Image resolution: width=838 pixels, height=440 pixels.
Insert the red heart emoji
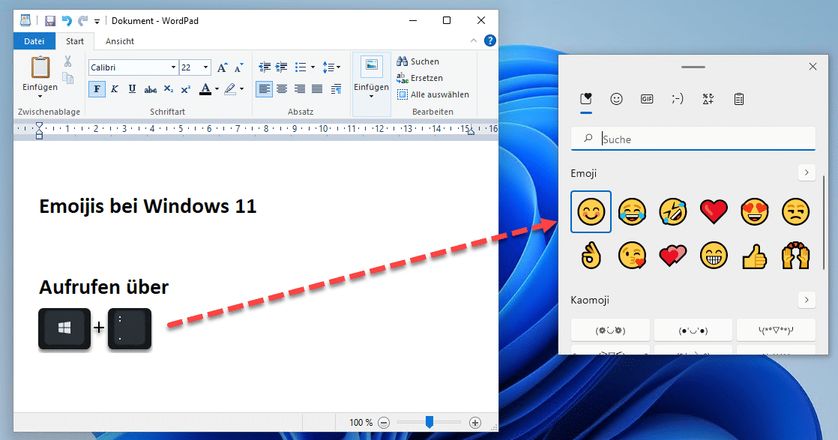[x=713, y=211]
